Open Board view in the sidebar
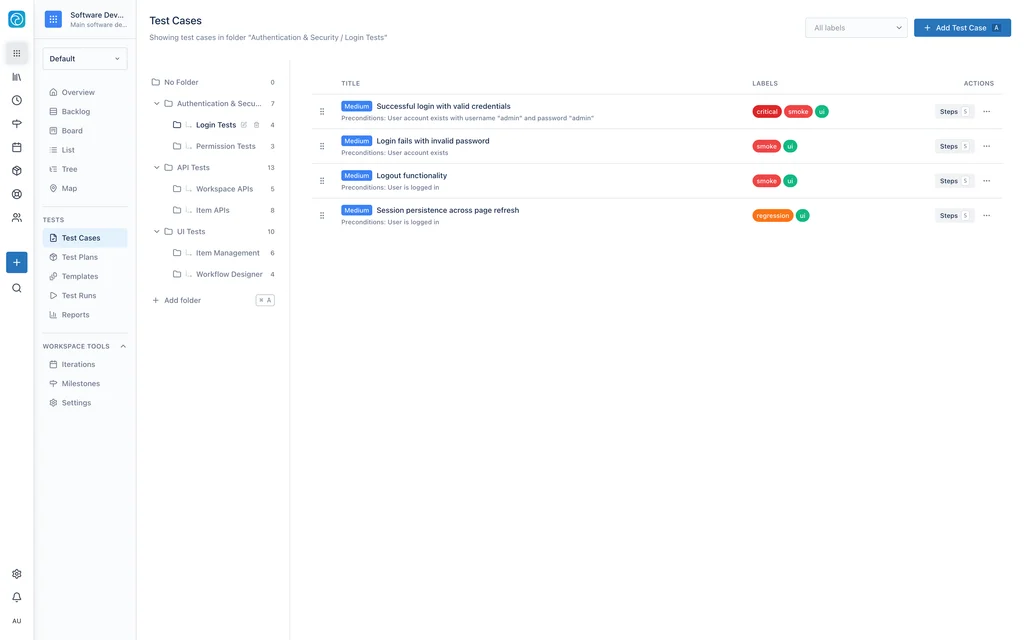The image size is (1024, 640). click(85, 131)
